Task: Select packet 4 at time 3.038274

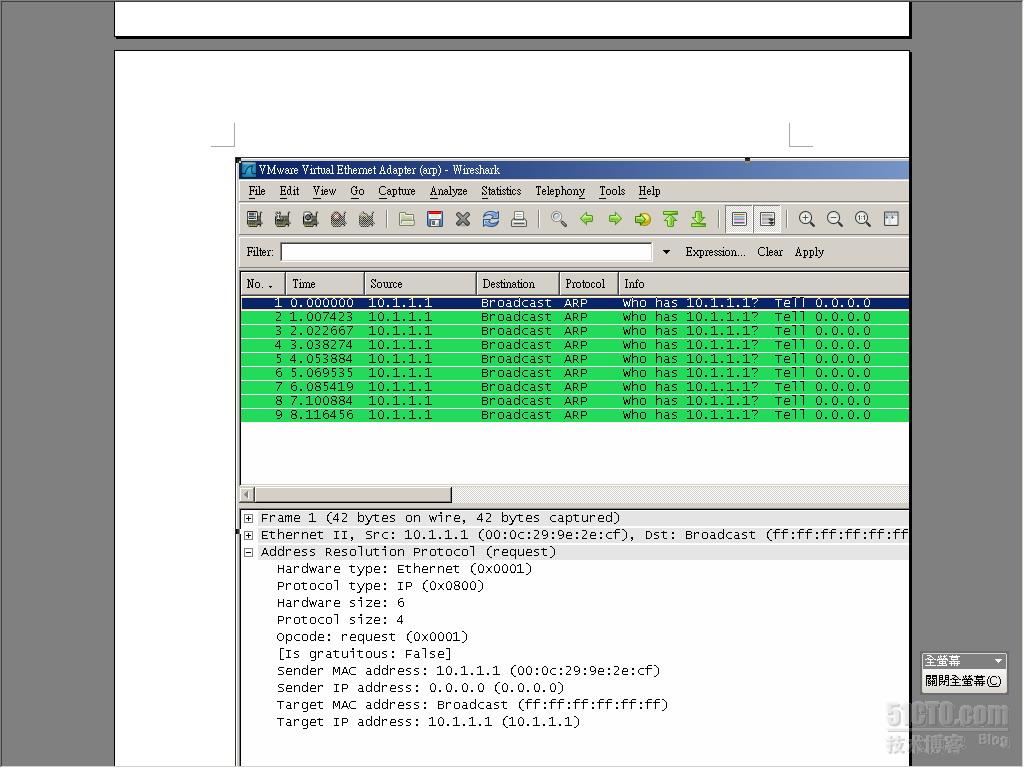Action: pos(575,345)
